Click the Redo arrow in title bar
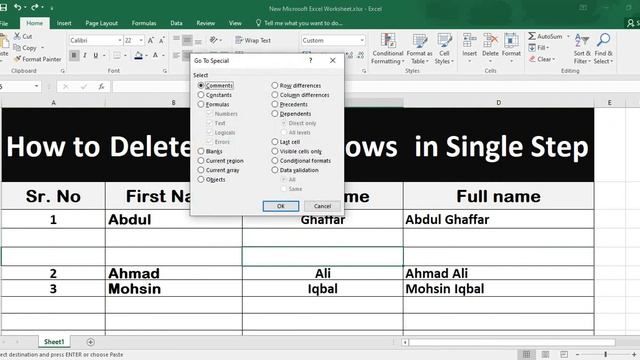640x360 pixels. click(35, 7)
